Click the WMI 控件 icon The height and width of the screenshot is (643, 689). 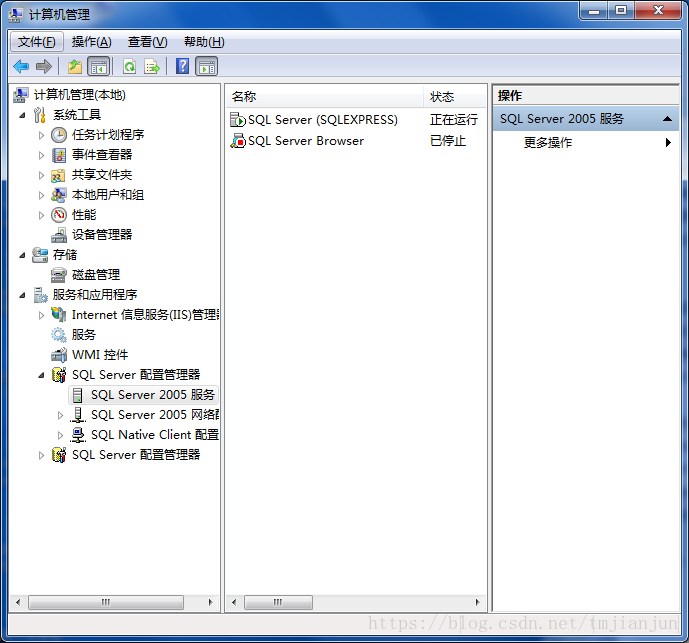click(x=59, y=355)
